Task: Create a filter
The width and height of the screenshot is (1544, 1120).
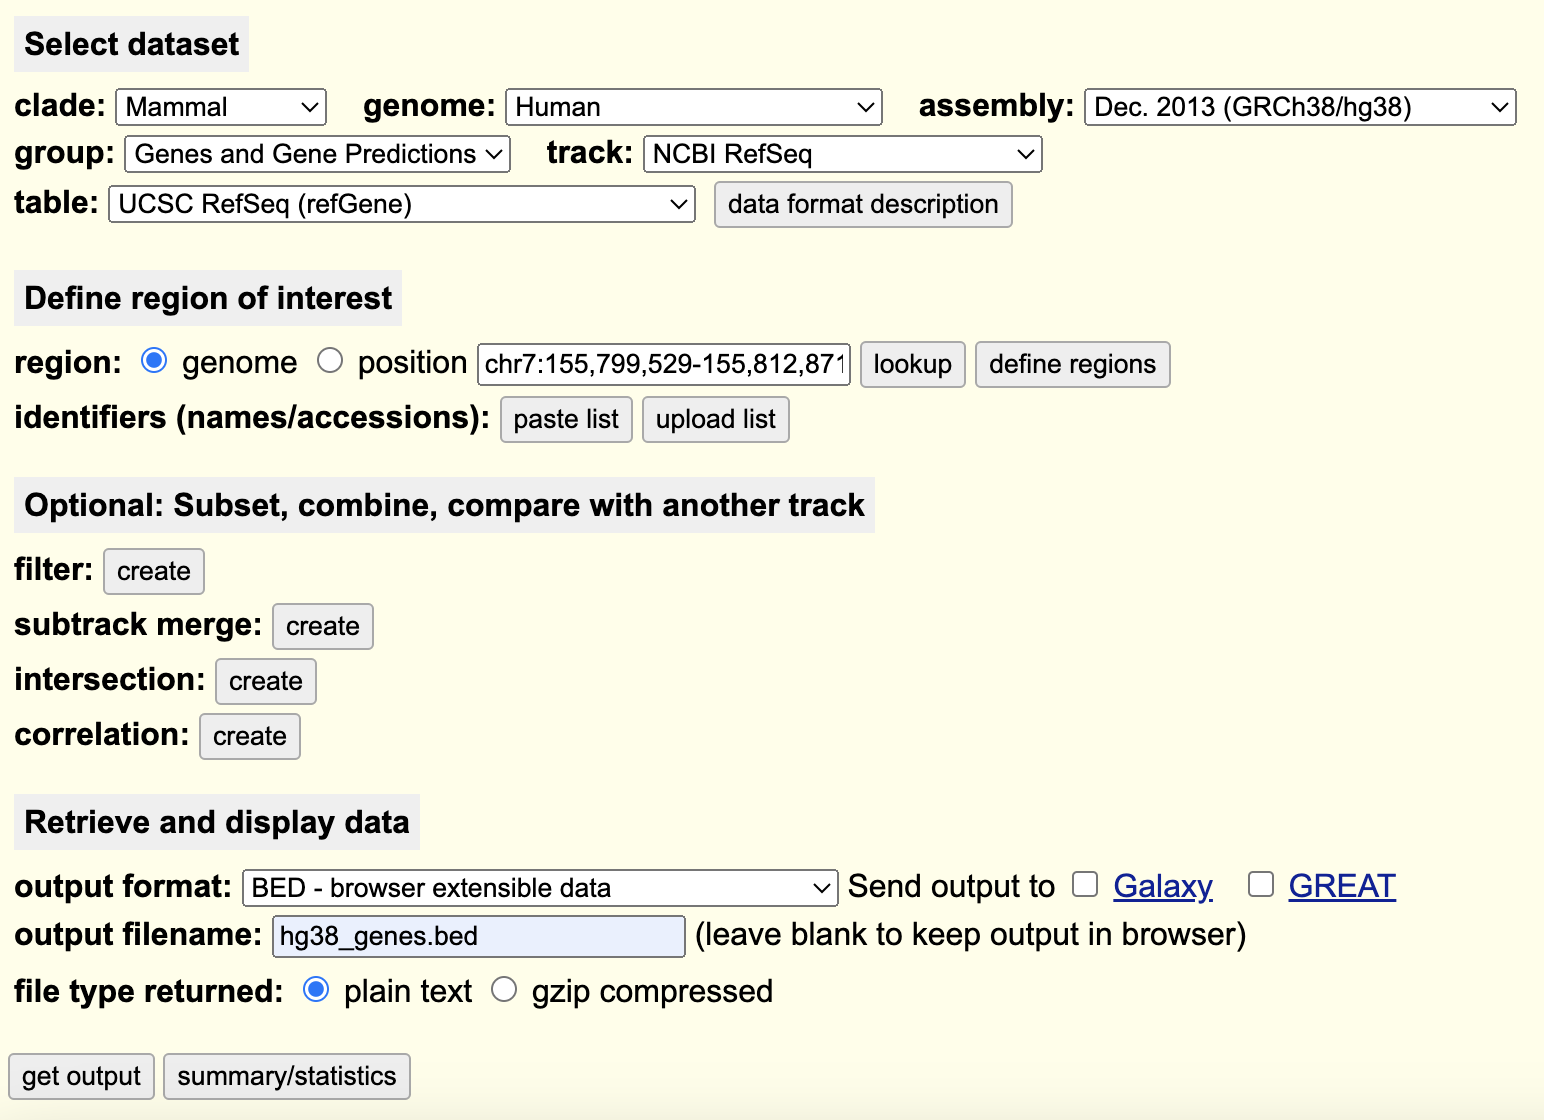Action: tap(153, 571)
